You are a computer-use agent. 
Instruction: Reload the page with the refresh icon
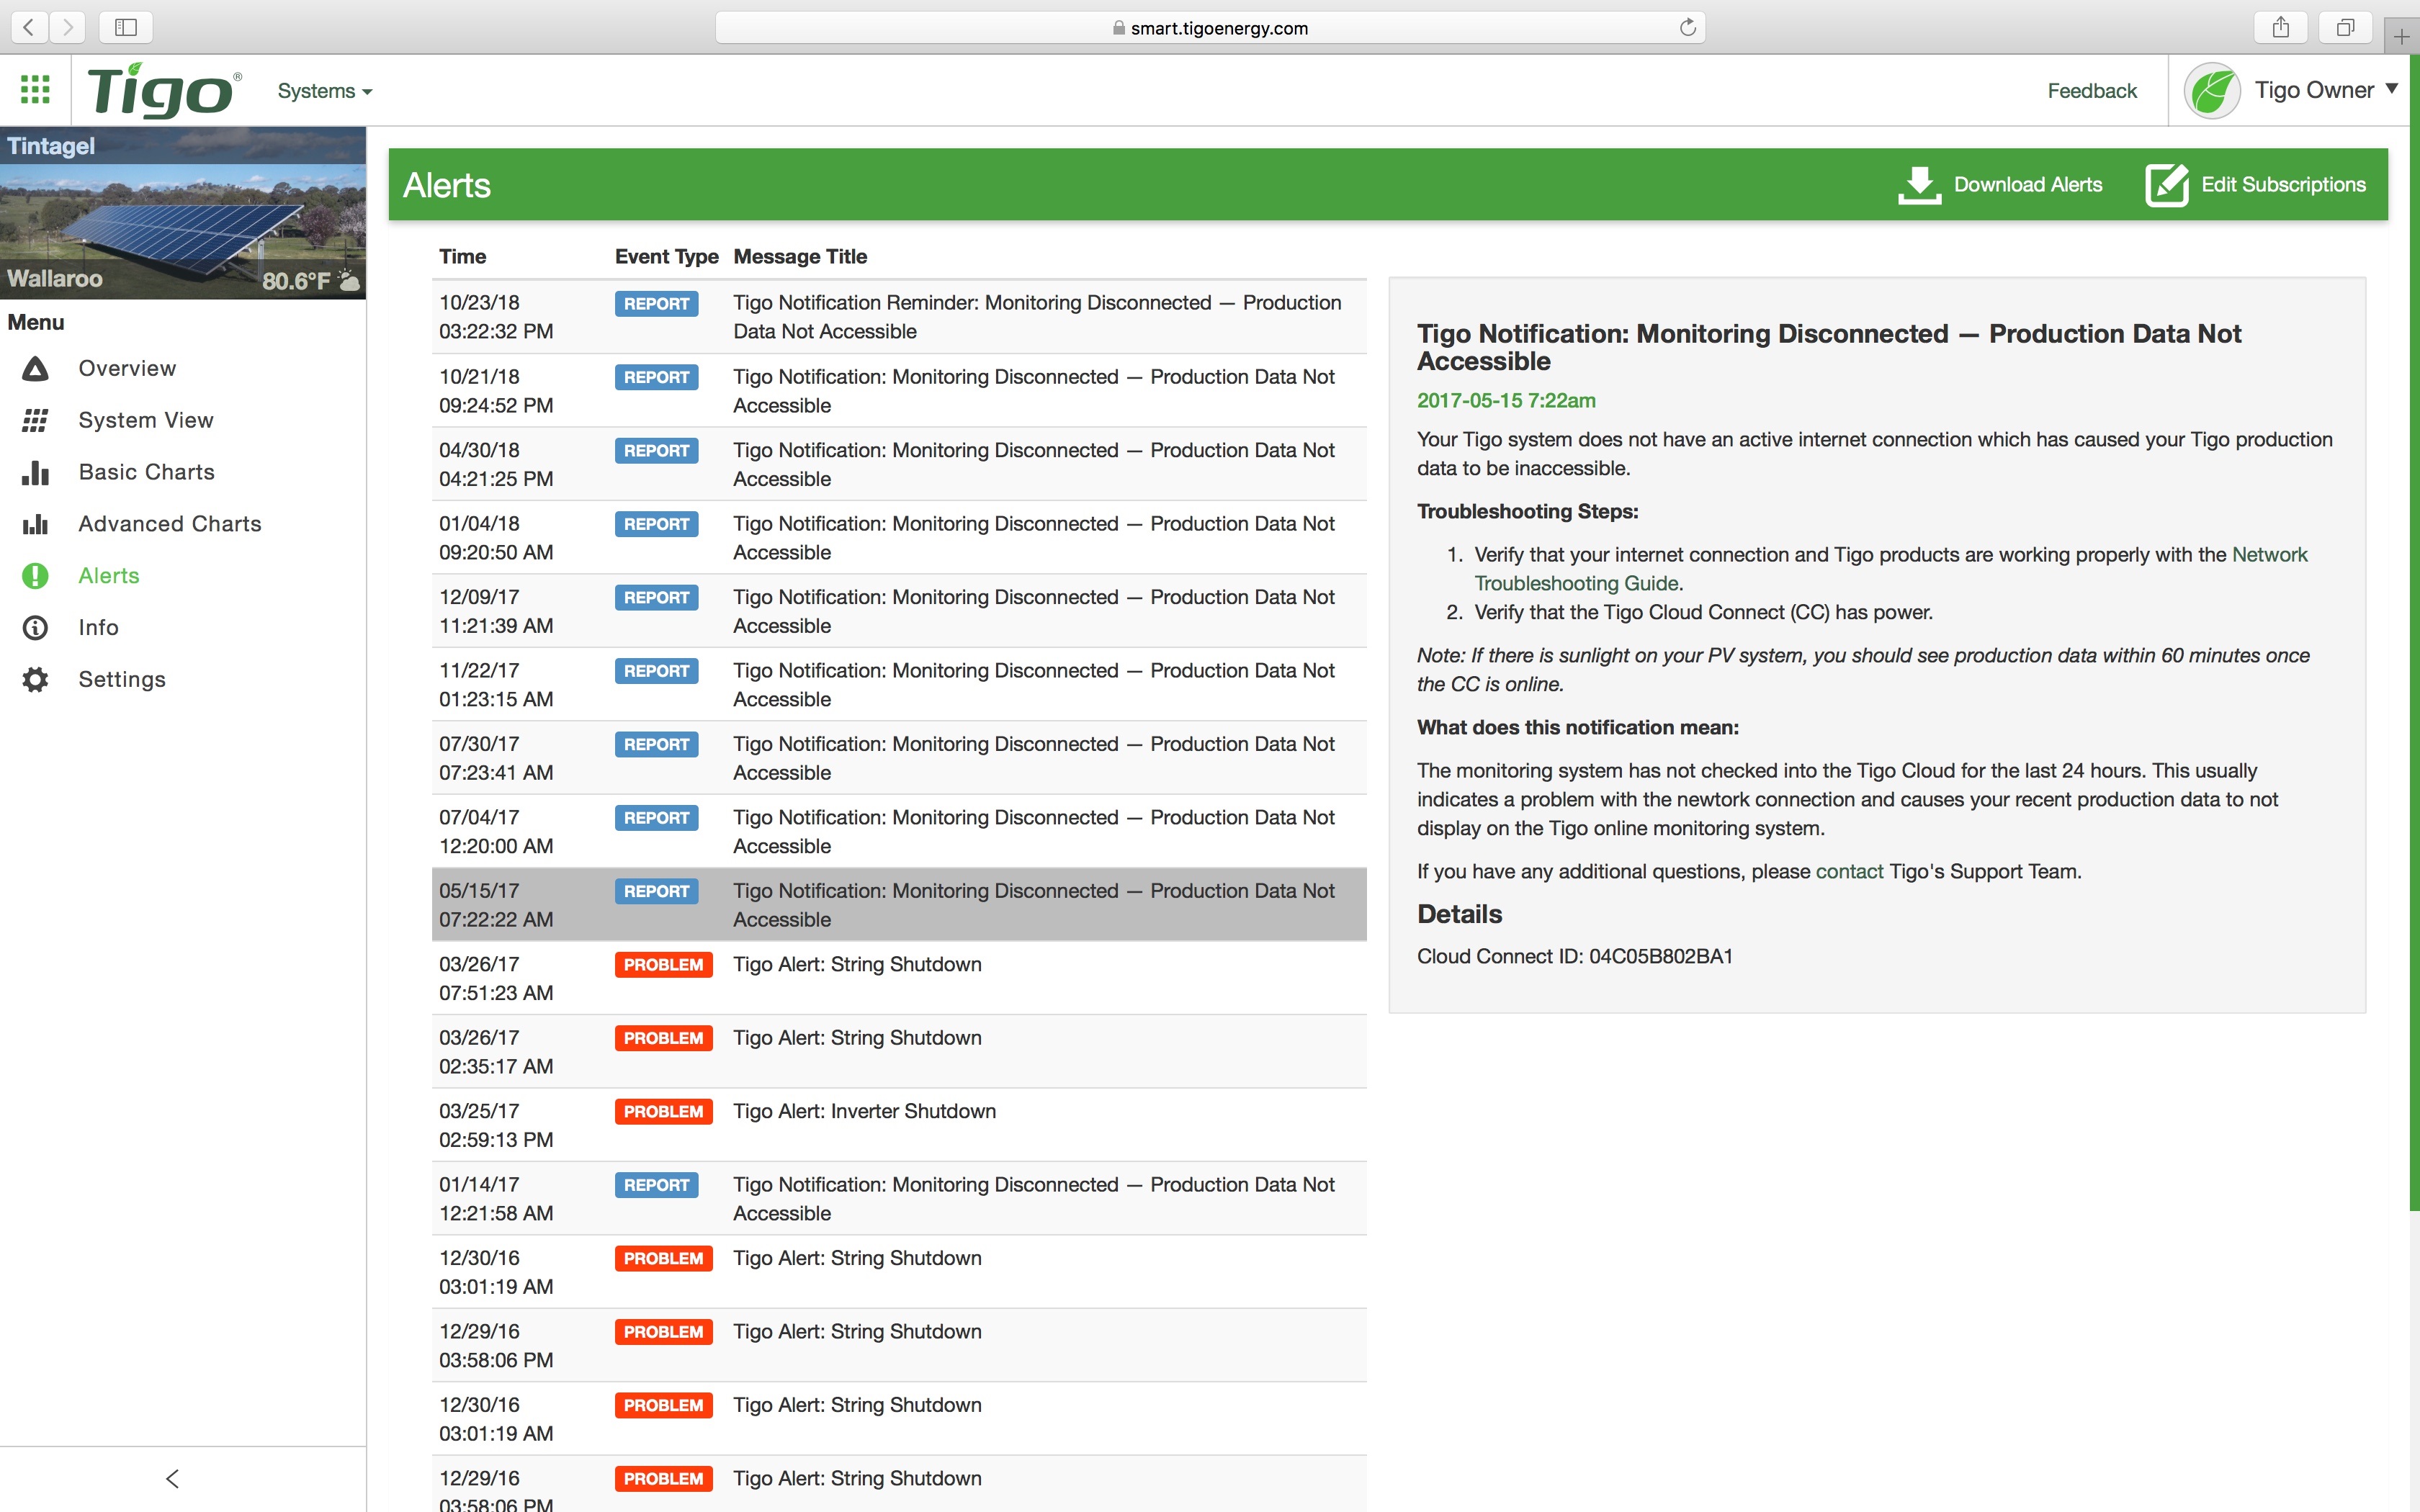[1687, 27]
